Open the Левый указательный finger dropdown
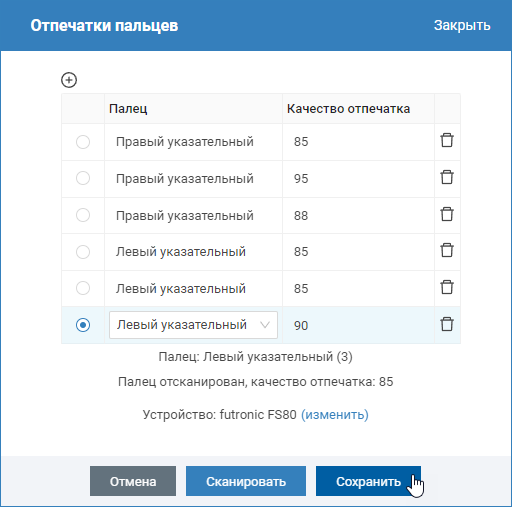This screenshot has height=507, width=512. tap(193, 325)
